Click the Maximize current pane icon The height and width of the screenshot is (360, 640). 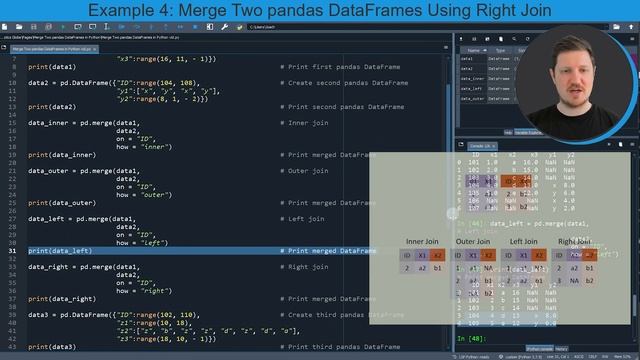[x=210, y=27]
